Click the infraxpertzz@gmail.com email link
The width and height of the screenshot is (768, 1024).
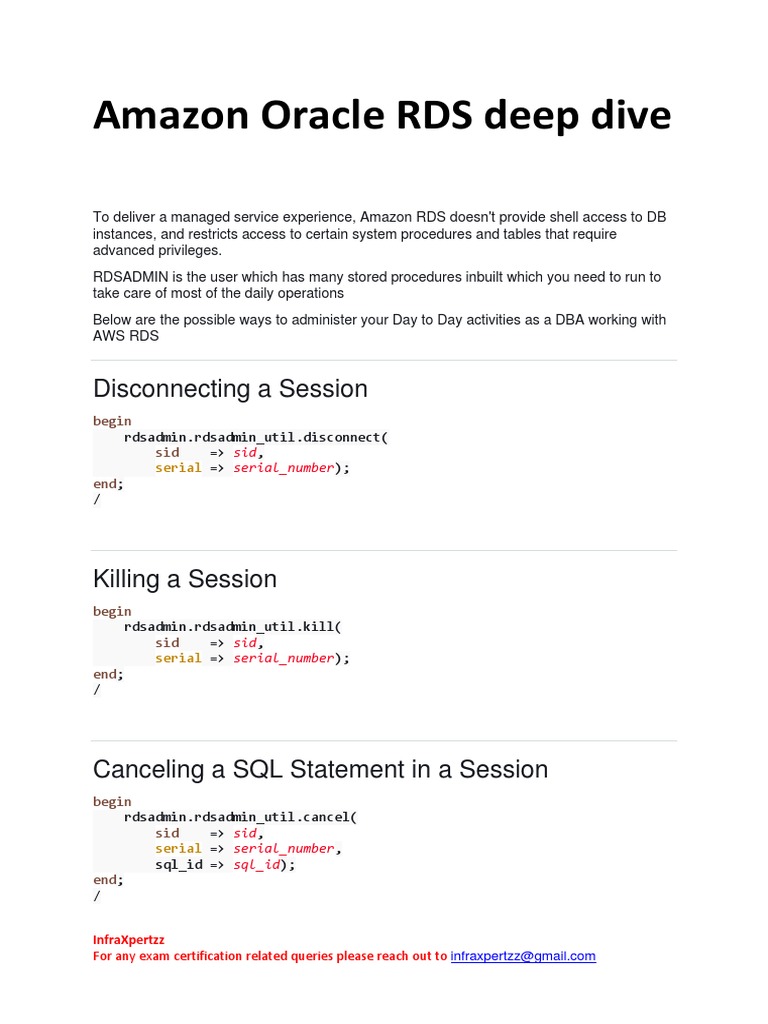pos(523,956)
